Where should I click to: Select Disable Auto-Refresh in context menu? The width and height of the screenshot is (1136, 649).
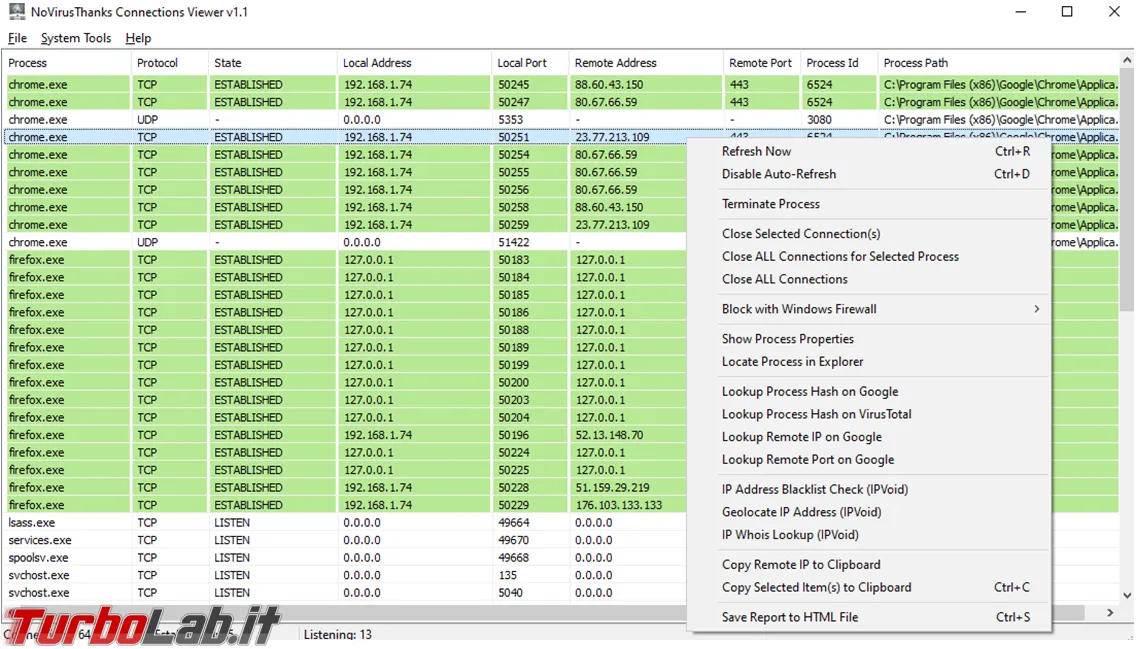[868, 174]
